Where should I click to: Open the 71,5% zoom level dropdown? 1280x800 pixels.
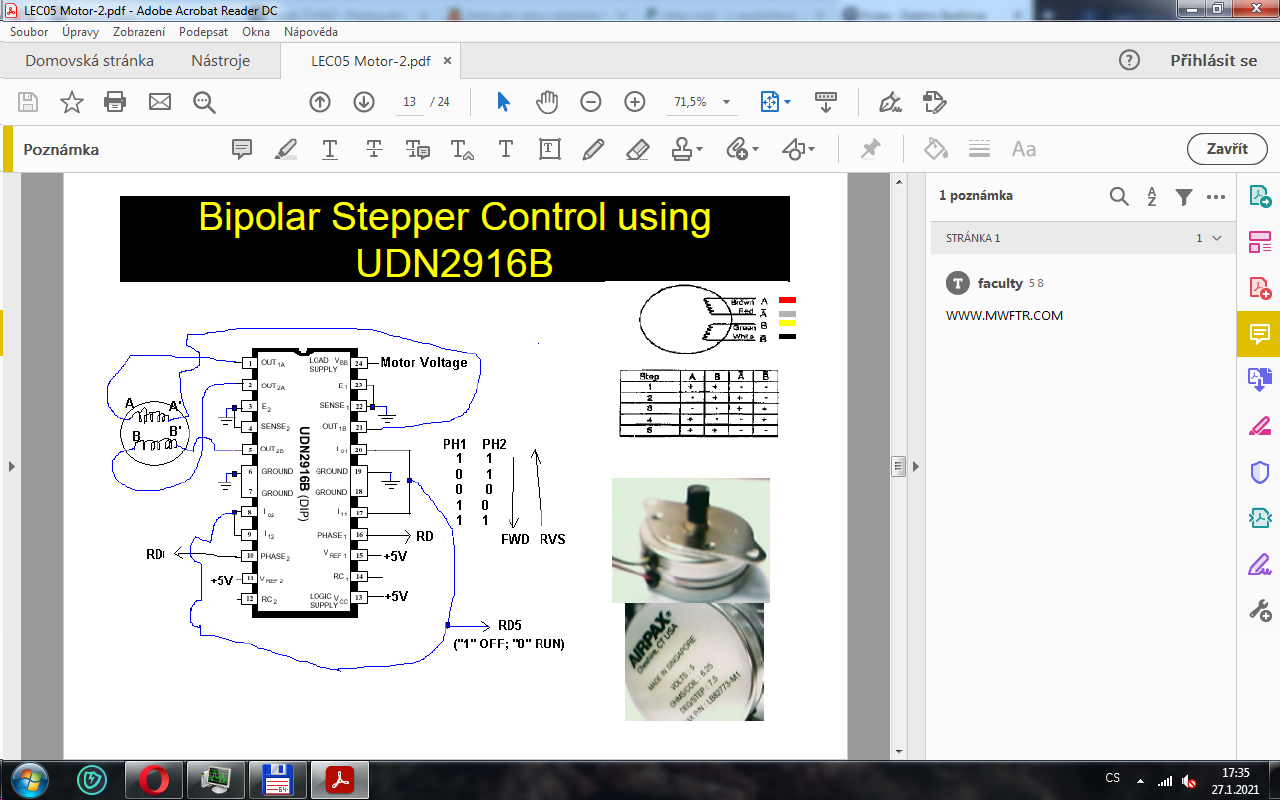point(726,102)
